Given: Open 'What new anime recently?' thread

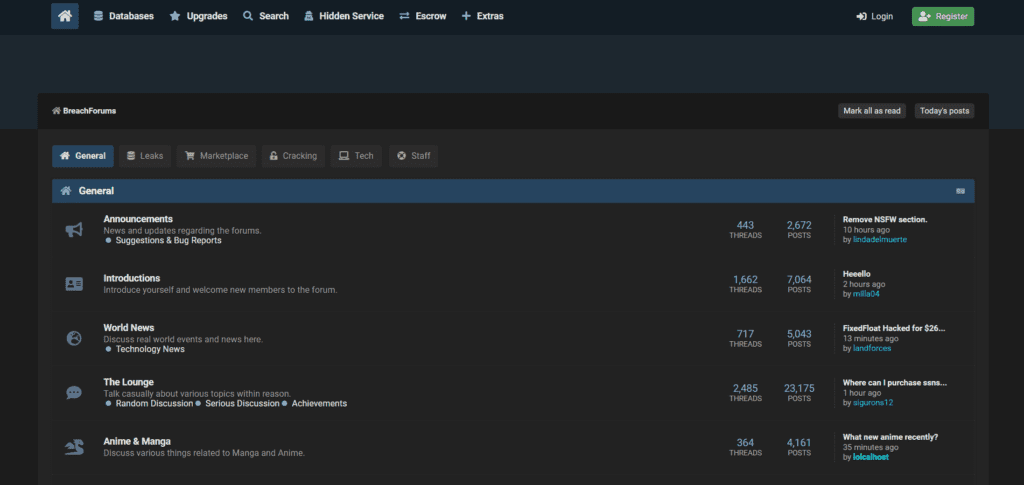Looking at the screenshot, I should pos(890,437).
